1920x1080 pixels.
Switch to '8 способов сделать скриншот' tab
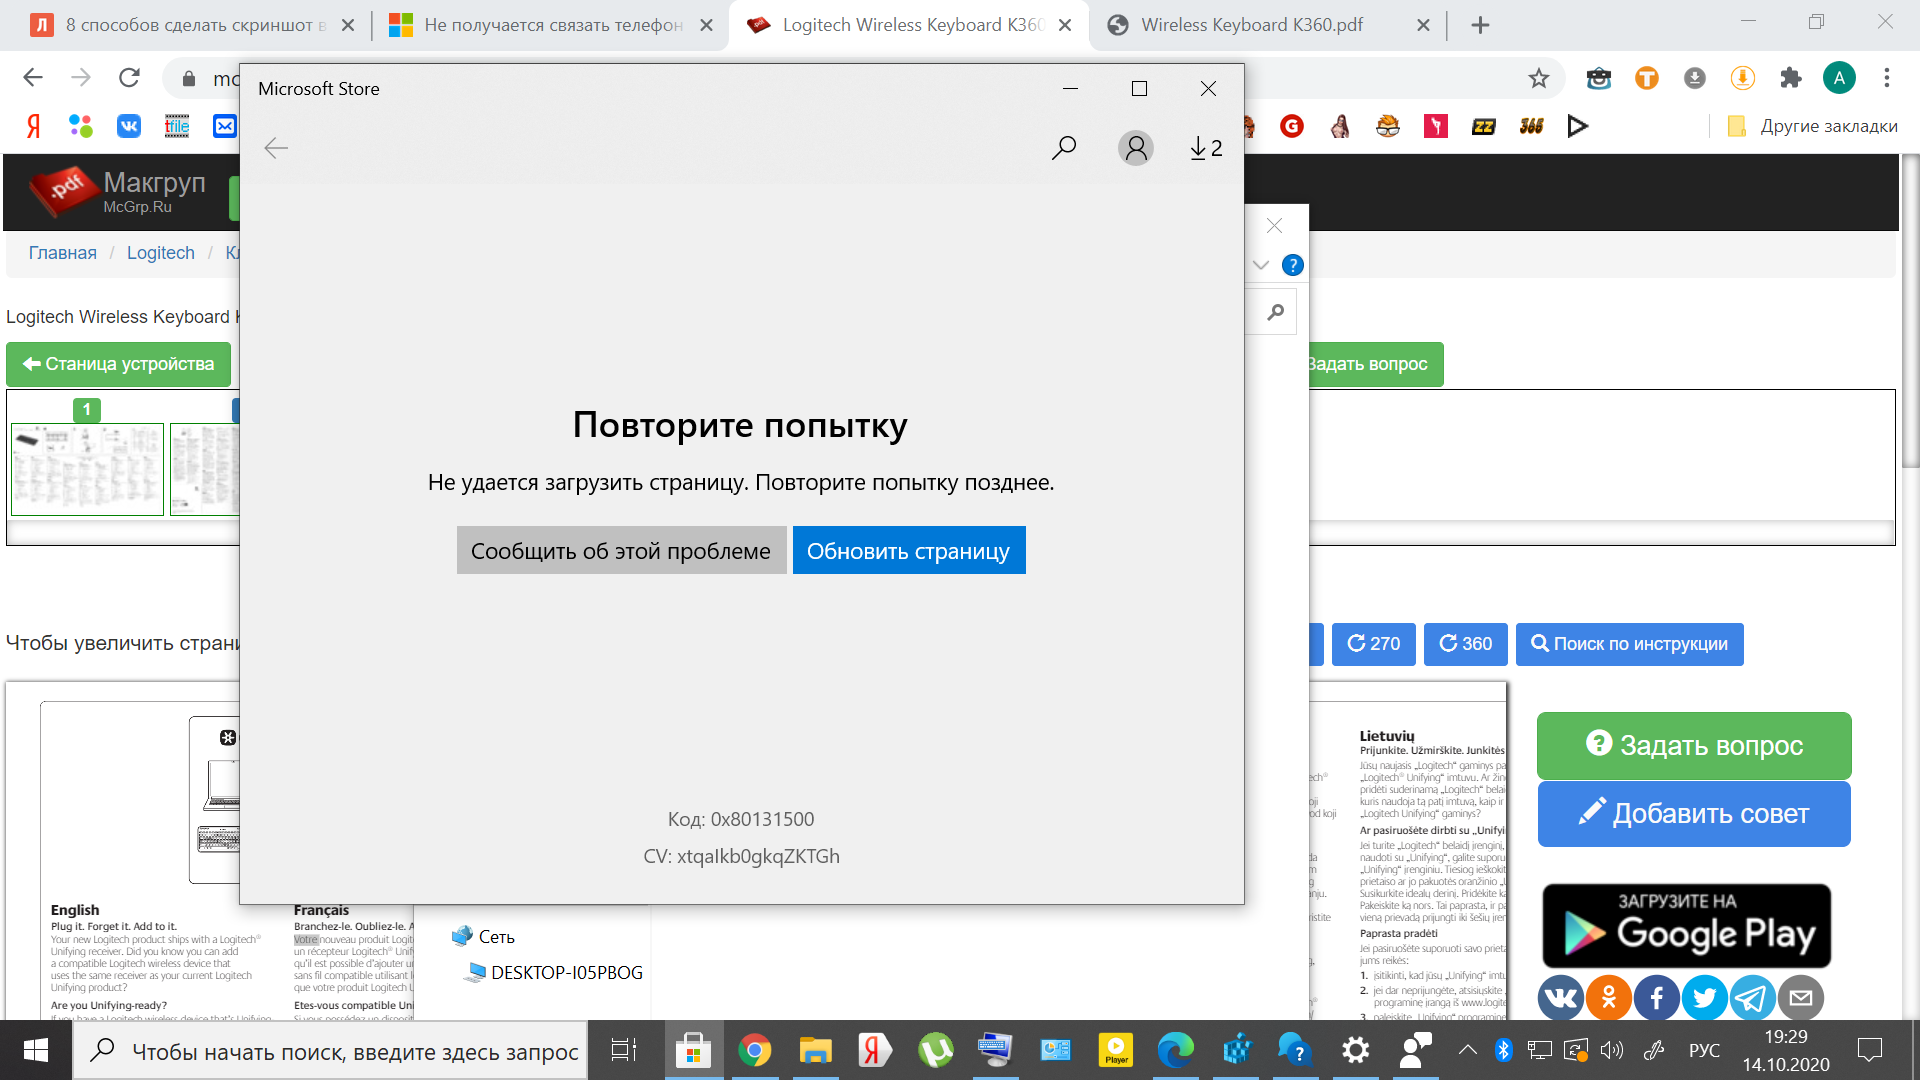point(192,25)
